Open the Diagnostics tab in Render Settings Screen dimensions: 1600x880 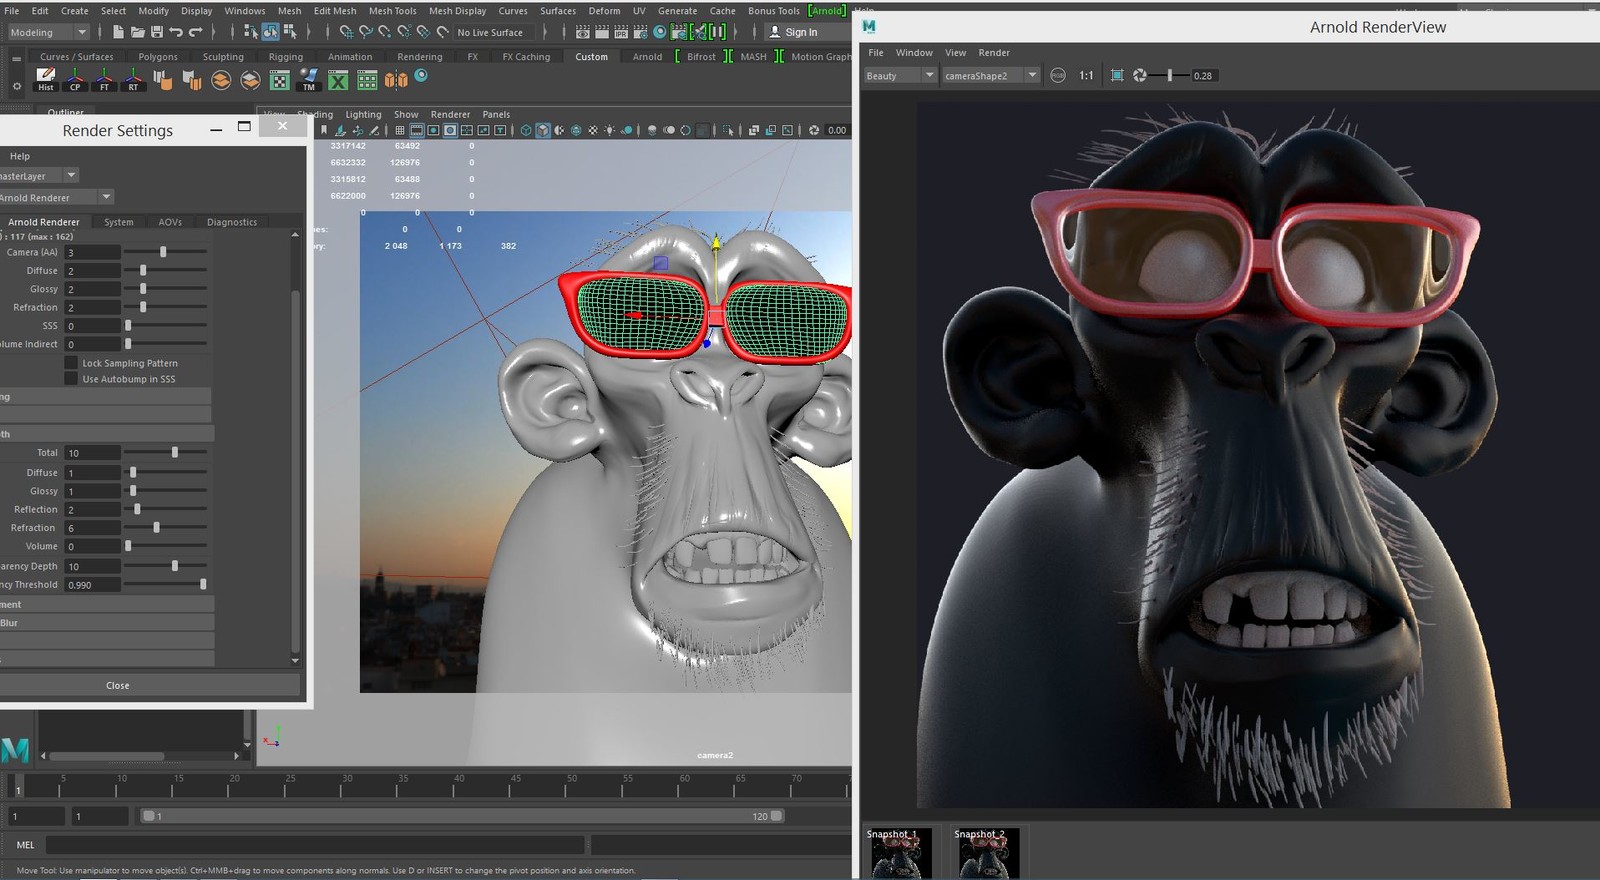(232, 222)
